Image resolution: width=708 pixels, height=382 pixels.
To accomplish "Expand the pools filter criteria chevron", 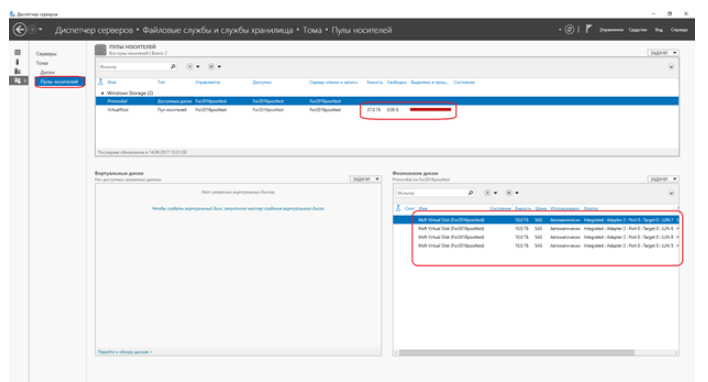I will 671,67.
